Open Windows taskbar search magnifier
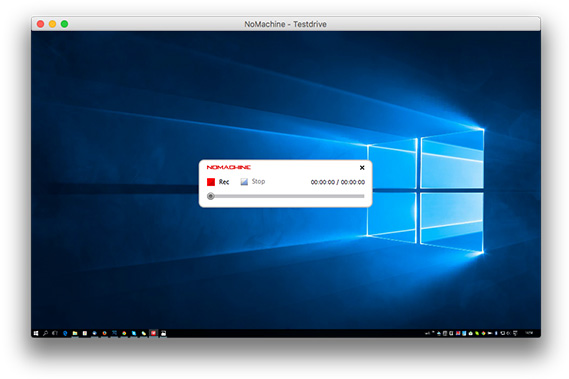 45,333
